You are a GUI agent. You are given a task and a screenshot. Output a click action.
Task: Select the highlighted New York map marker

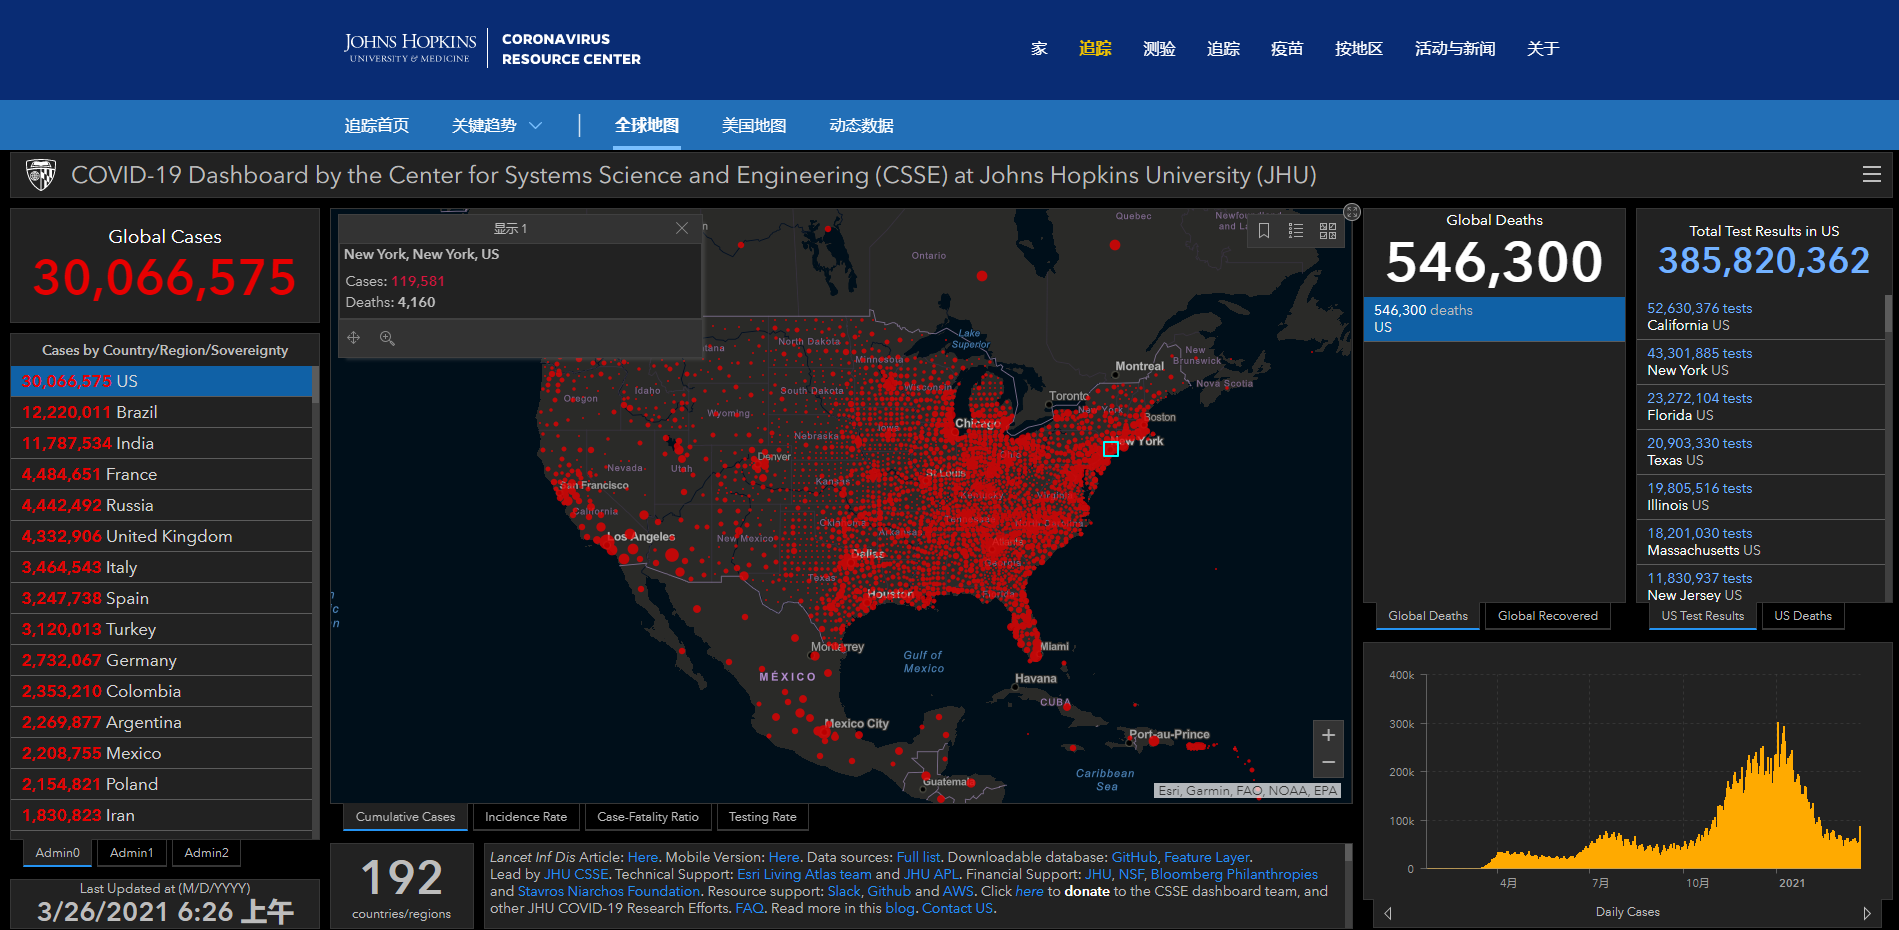tap(1111, 449)
